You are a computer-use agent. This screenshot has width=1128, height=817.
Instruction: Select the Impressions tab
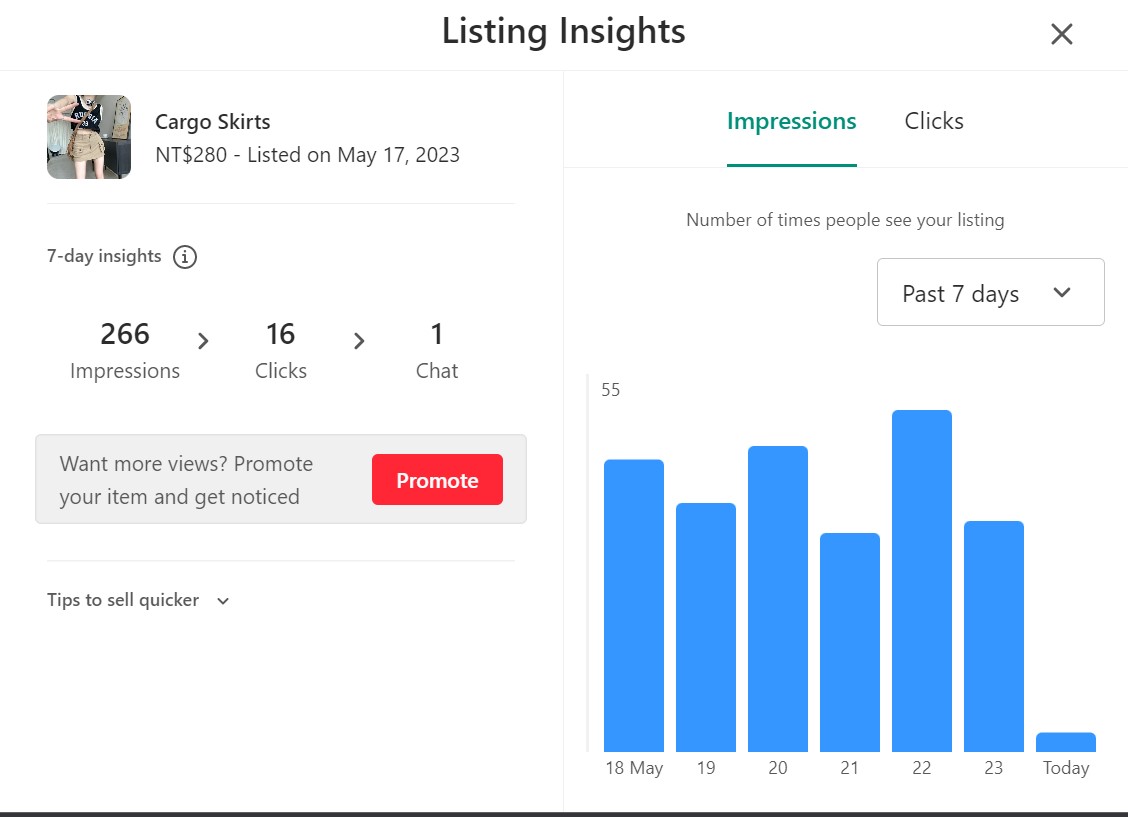(791, 121)
